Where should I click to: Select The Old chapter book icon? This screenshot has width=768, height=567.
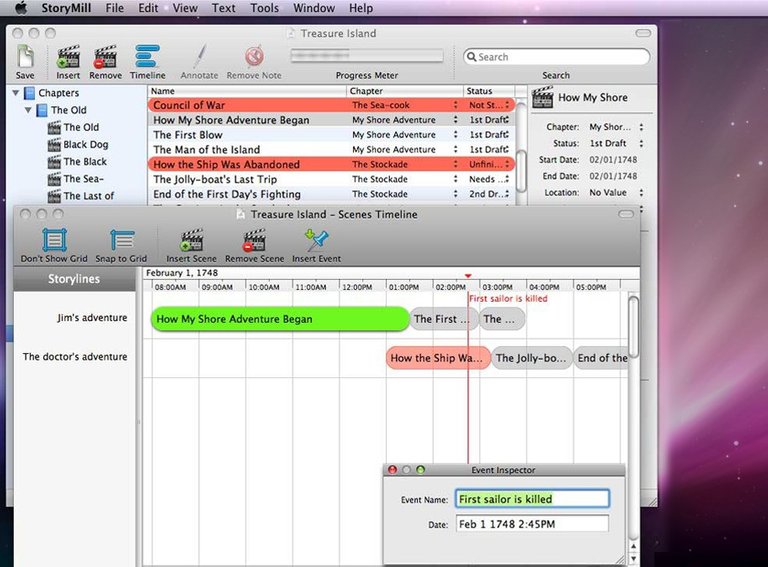(42, 110)
